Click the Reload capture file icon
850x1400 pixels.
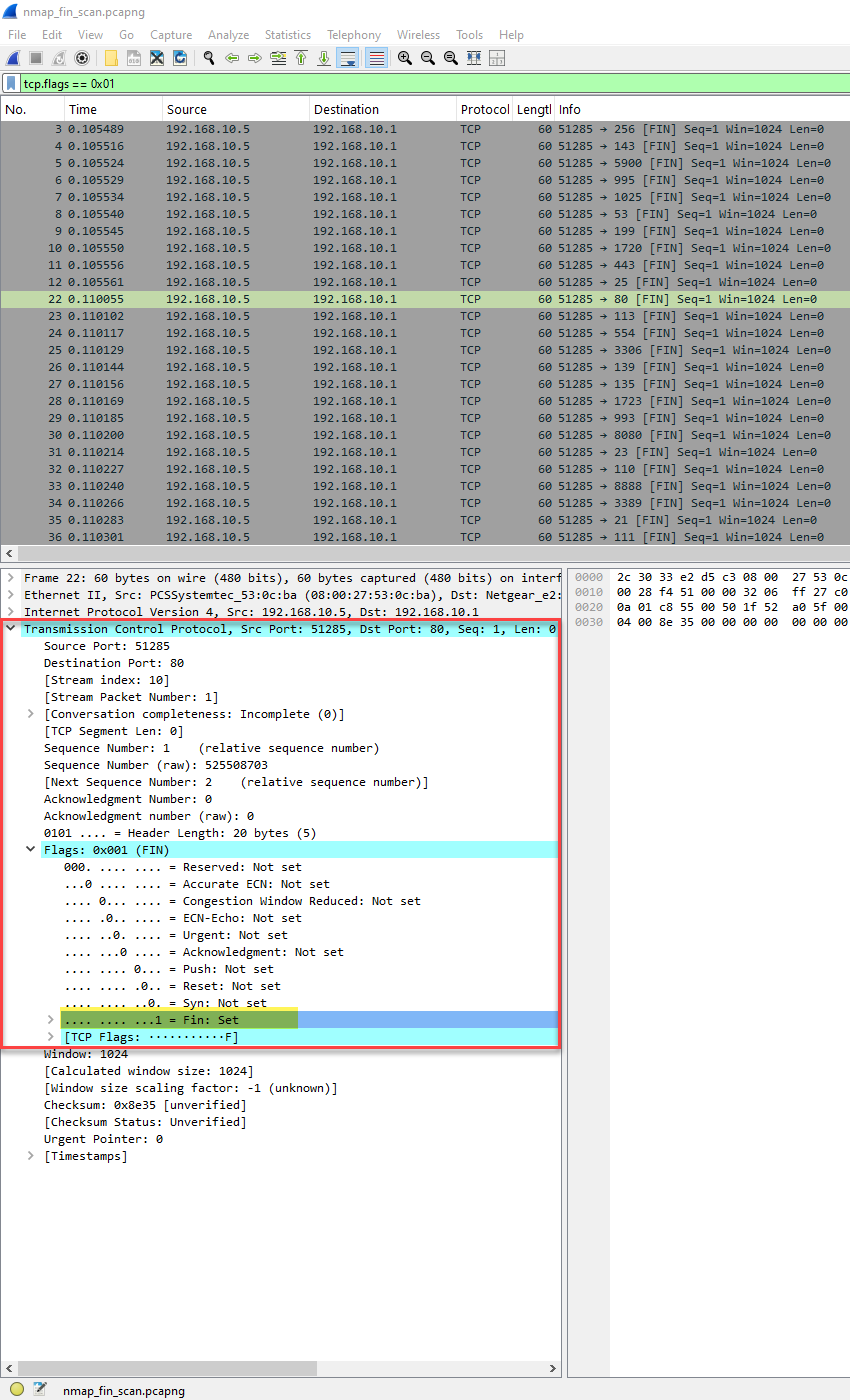click(181, 57)
